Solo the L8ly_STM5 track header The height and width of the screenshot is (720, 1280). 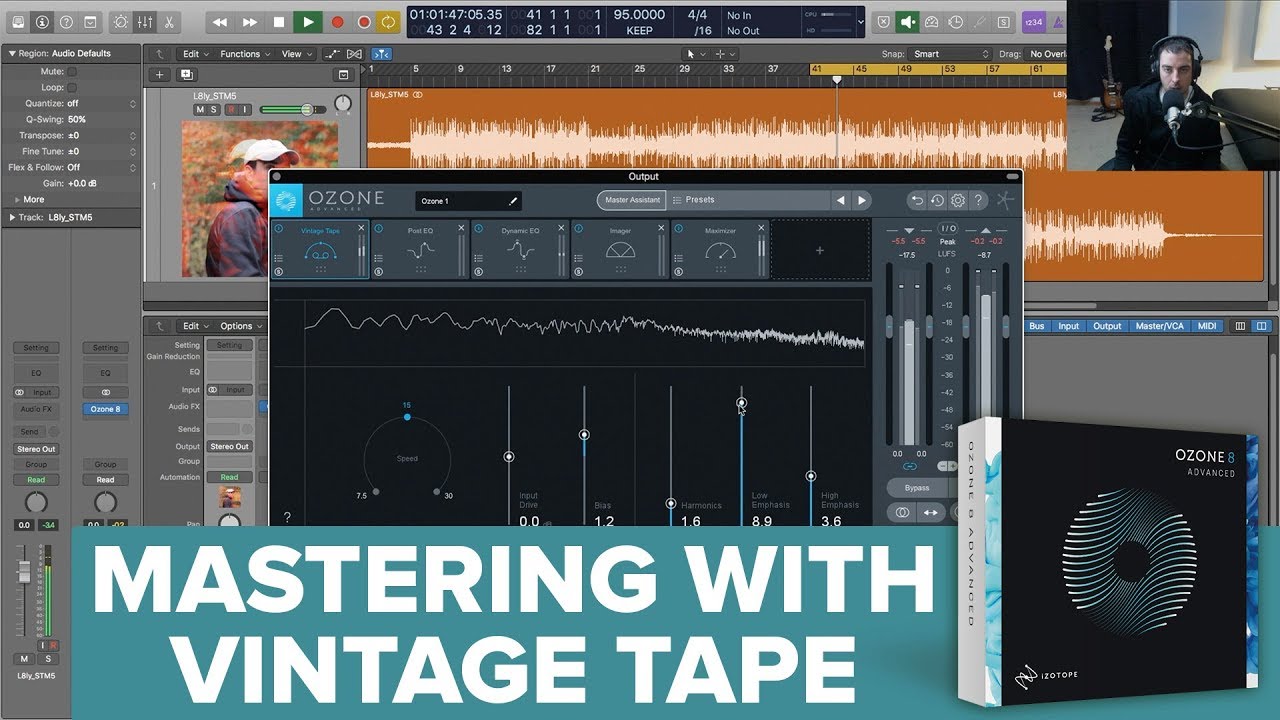point(214,109)
